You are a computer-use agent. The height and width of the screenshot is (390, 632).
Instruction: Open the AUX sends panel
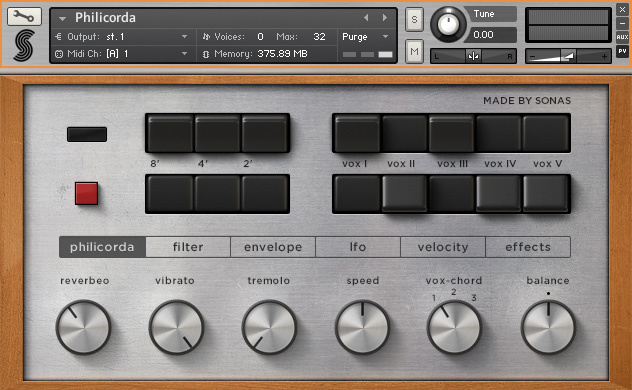(x=622, y=37)
